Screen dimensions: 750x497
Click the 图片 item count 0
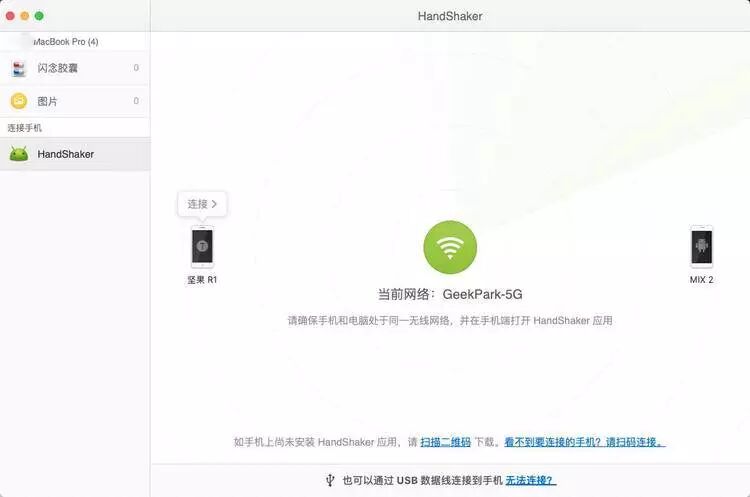click(x=136, y=101)
